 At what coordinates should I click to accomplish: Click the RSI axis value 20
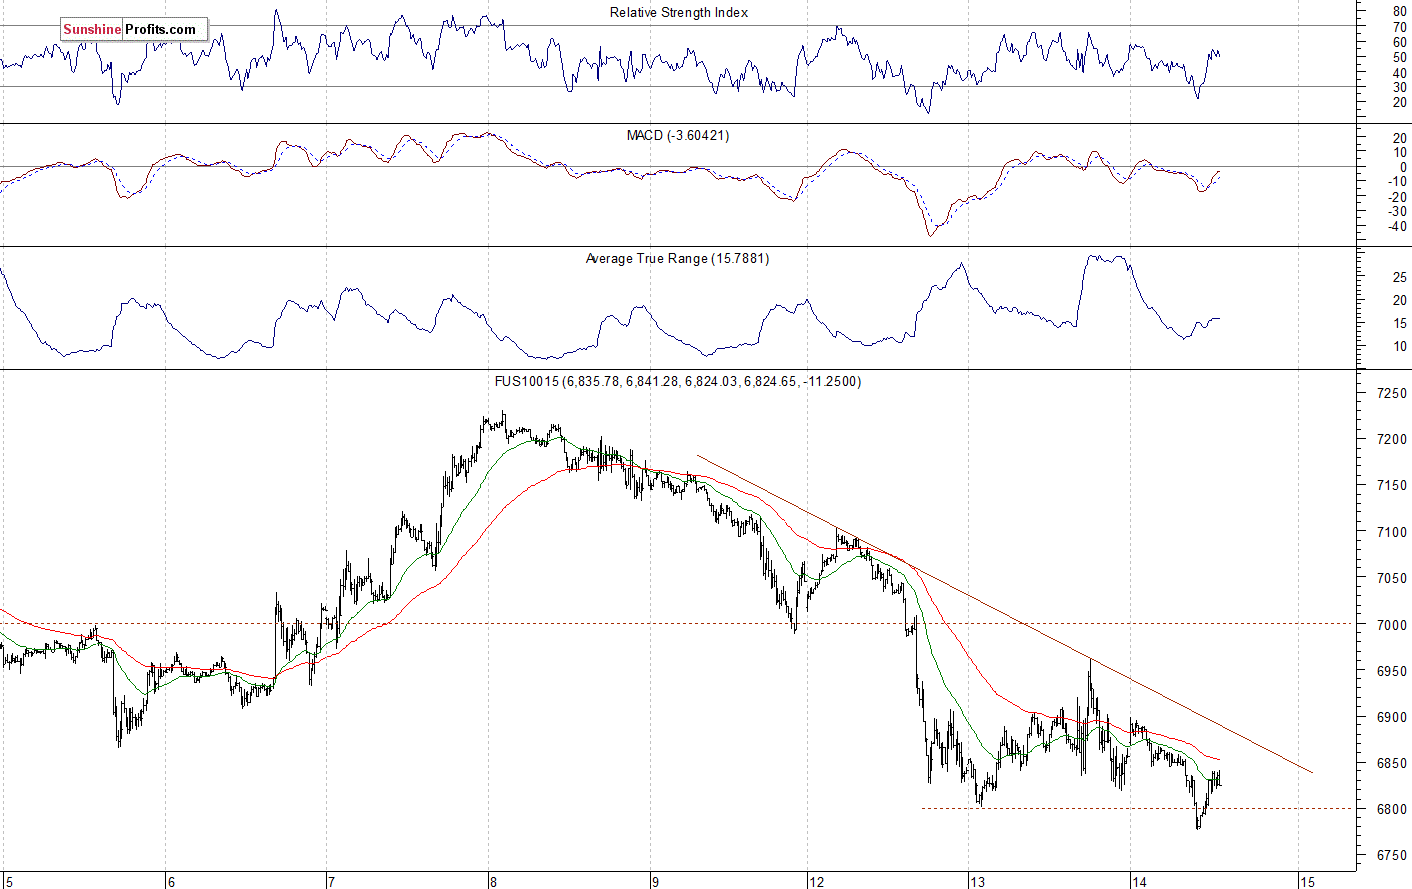(1400, 102)
